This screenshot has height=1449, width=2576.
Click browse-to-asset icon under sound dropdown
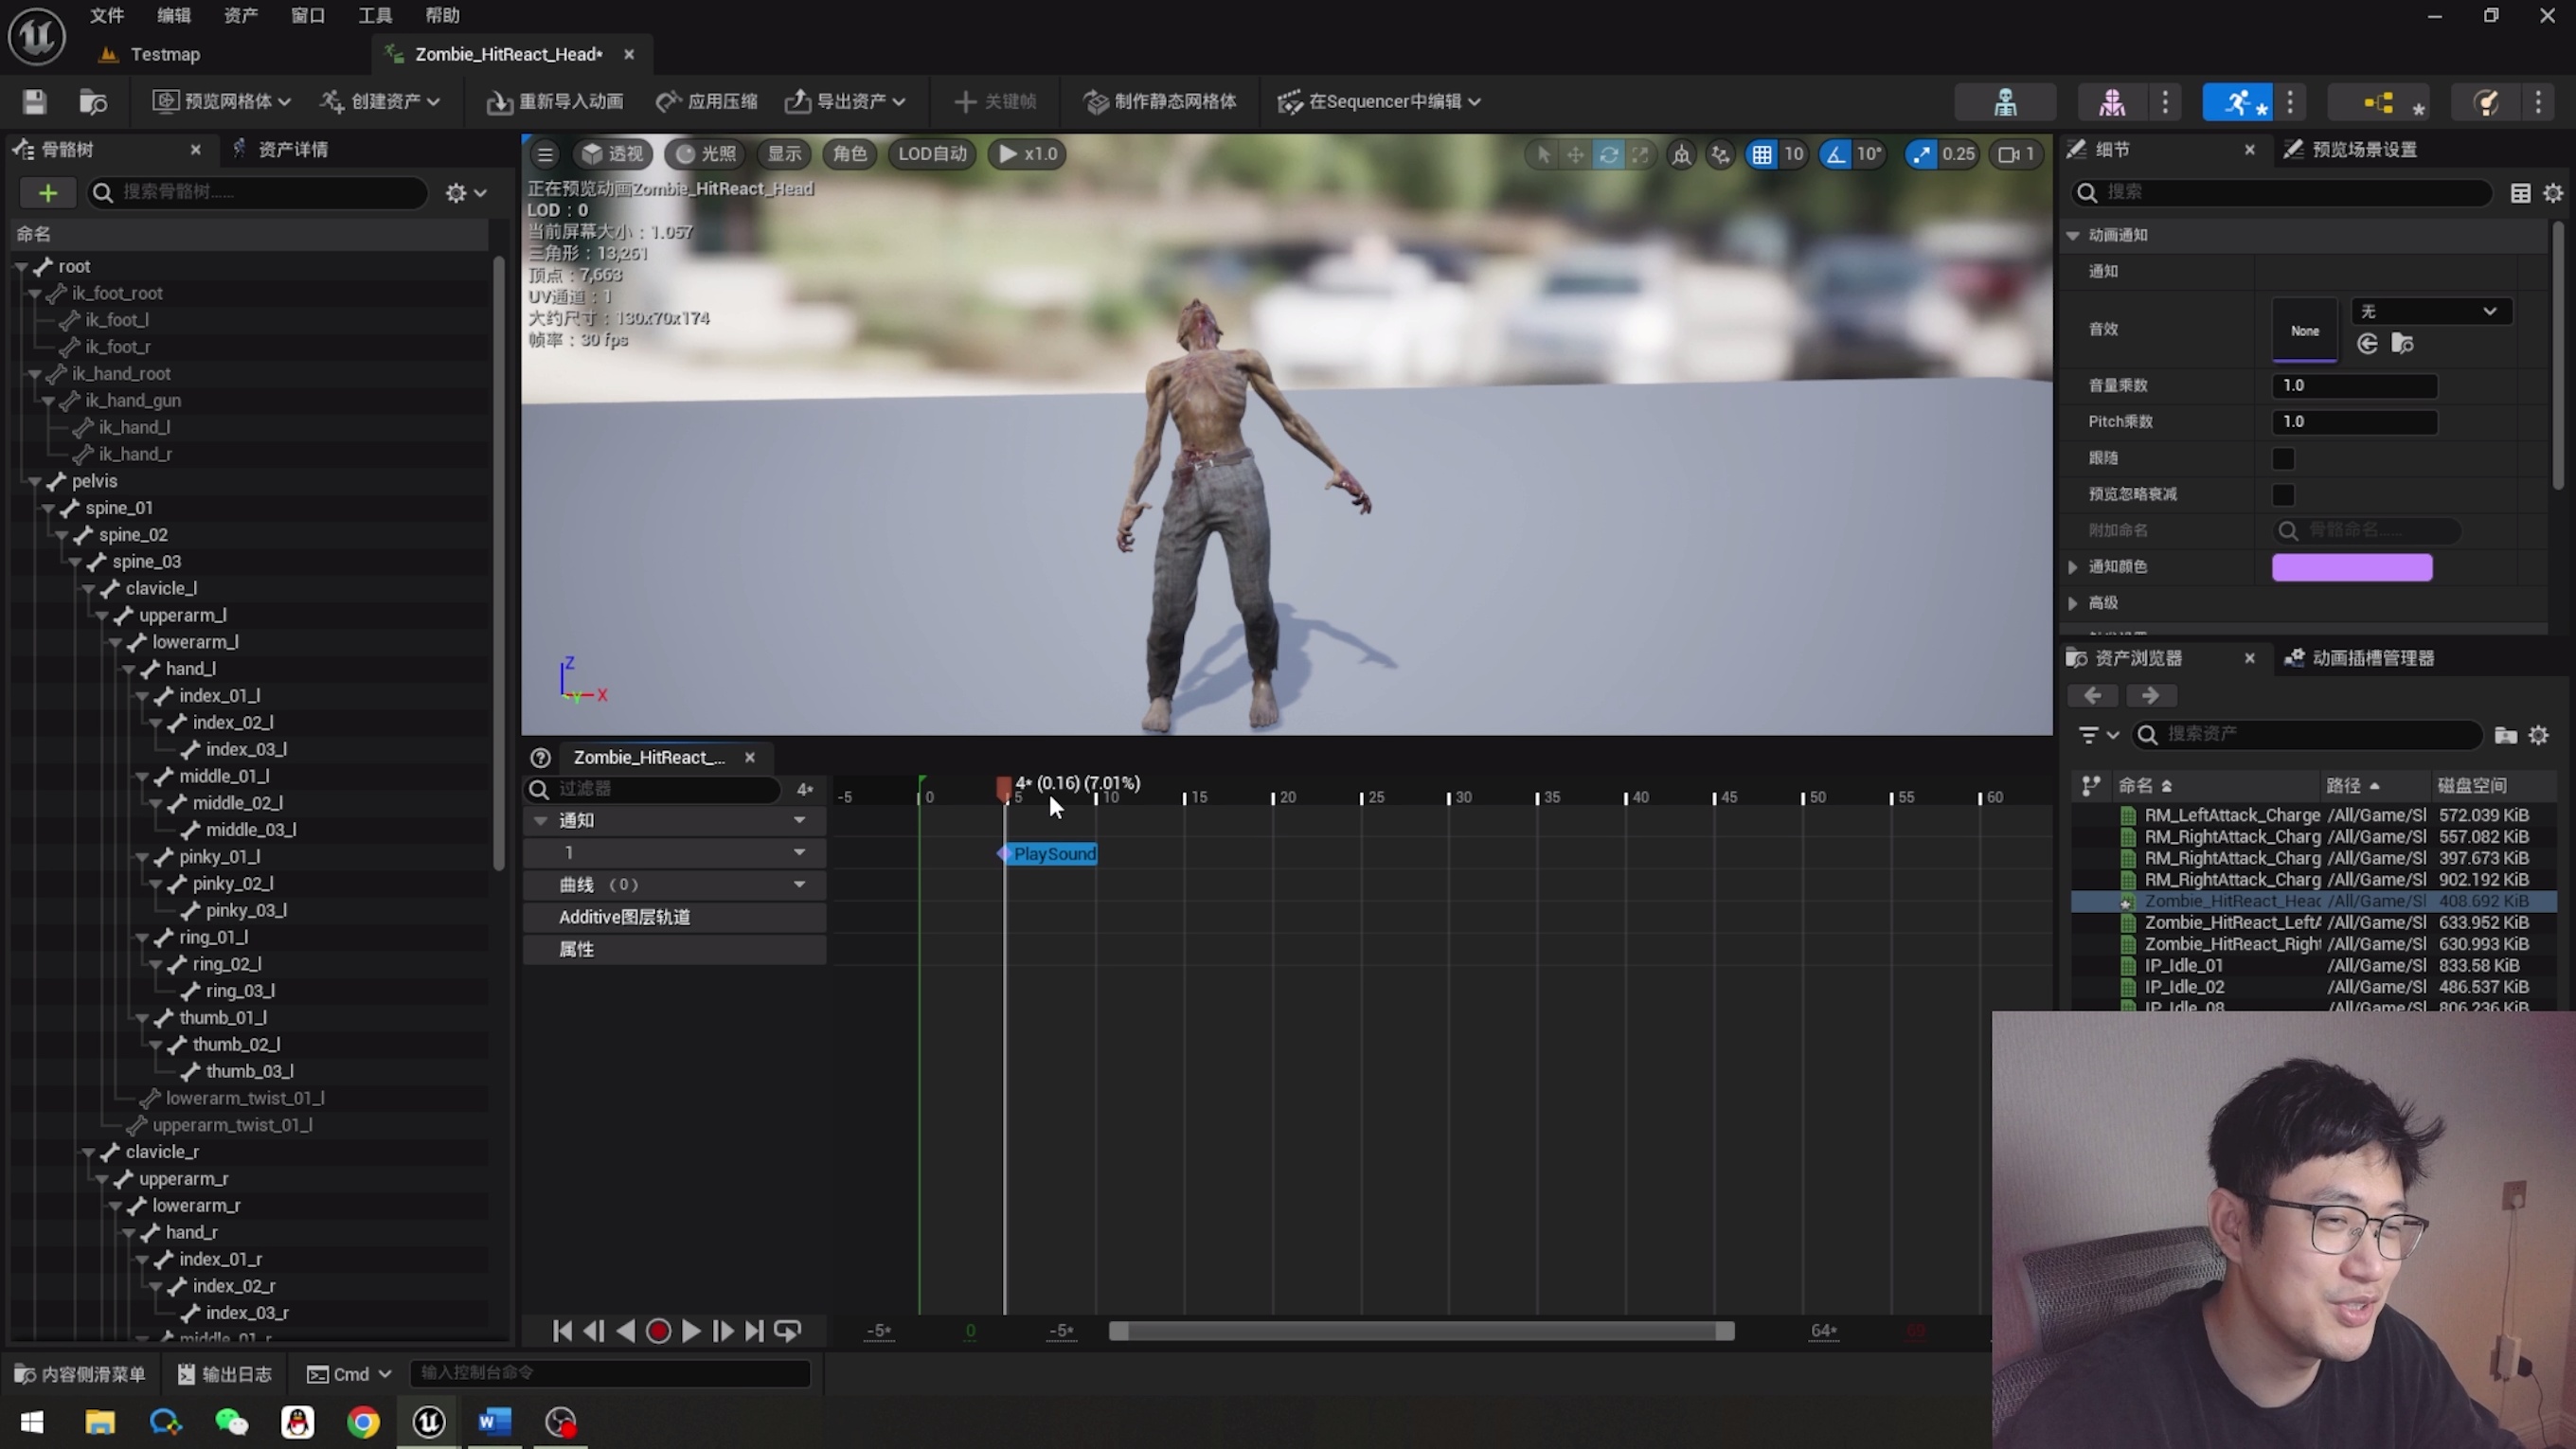[2402, 344]
